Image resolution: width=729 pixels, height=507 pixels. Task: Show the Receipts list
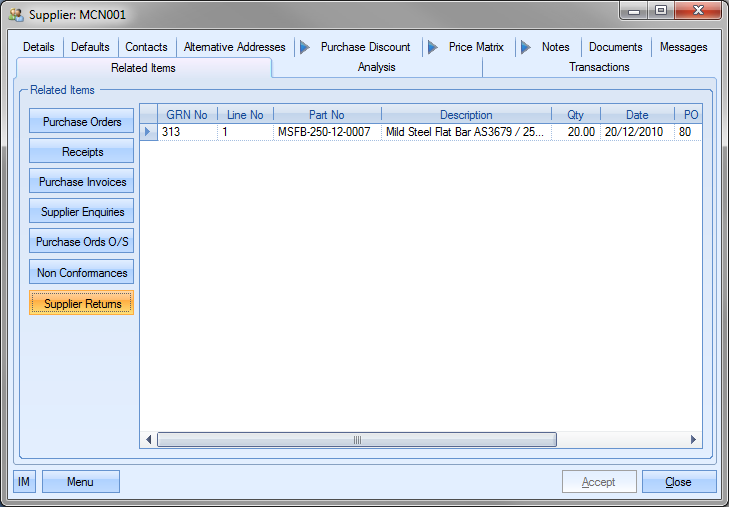point(82,152)
